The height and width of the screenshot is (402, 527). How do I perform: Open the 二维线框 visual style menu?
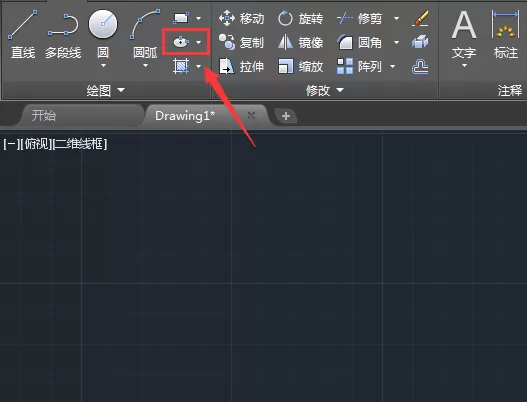(x=81, y=144)
